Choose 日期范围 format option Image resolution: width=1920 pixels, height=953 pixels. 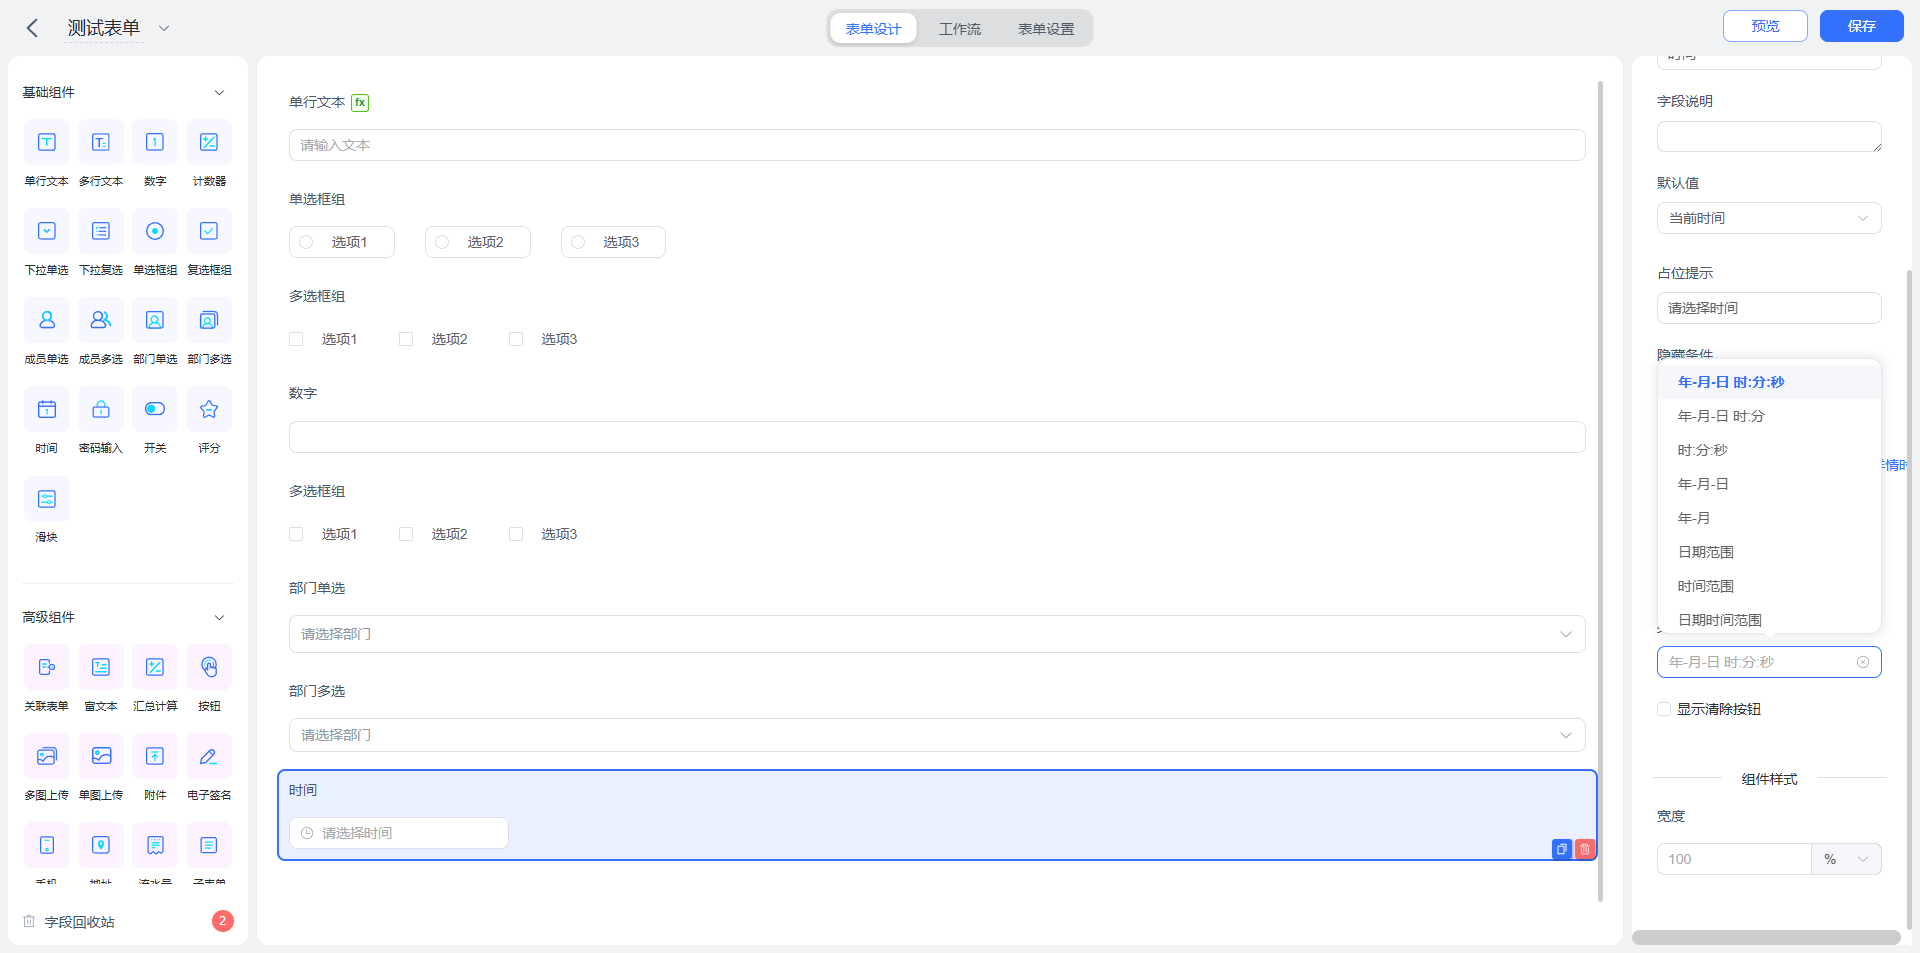pyautogui.click(x=1769, y=552)
